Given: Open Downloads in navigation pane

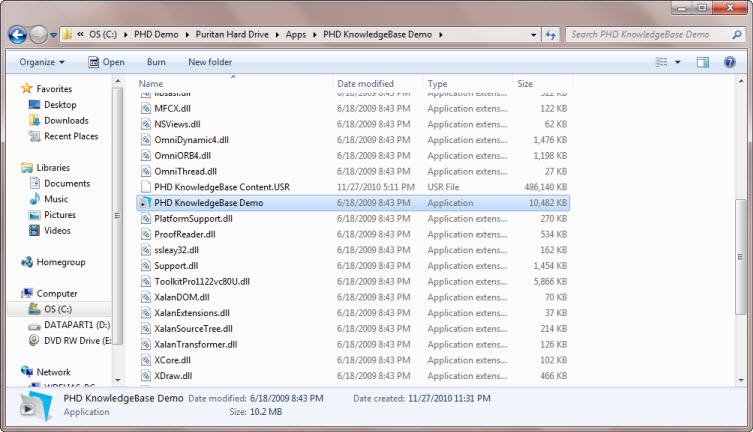Looking at the screenshot, I should [66, 120].
